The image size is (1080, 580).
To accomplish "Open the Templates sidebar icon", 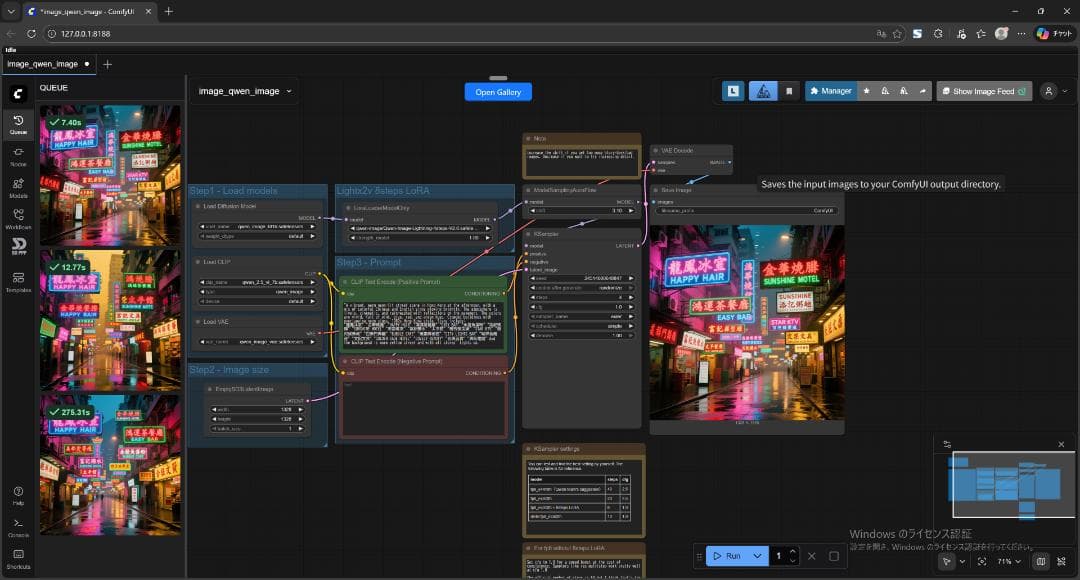I will [x=18, y=281].
